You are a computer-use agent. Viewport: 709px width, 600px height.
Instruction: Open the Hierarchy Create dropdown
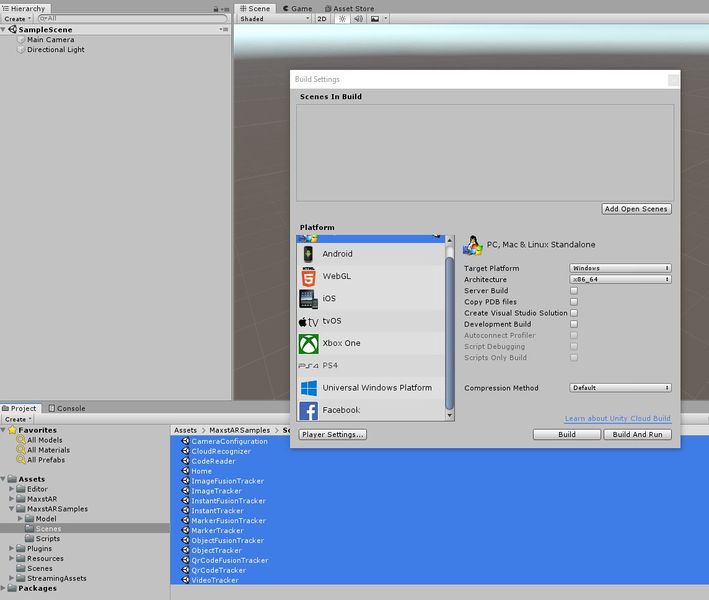point(17,19)
